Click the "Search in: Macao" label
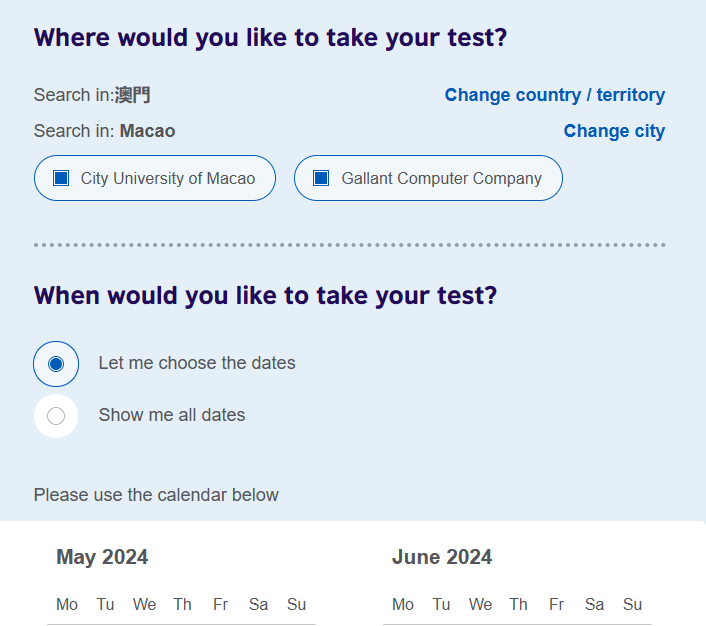 [x=104, y=131]
